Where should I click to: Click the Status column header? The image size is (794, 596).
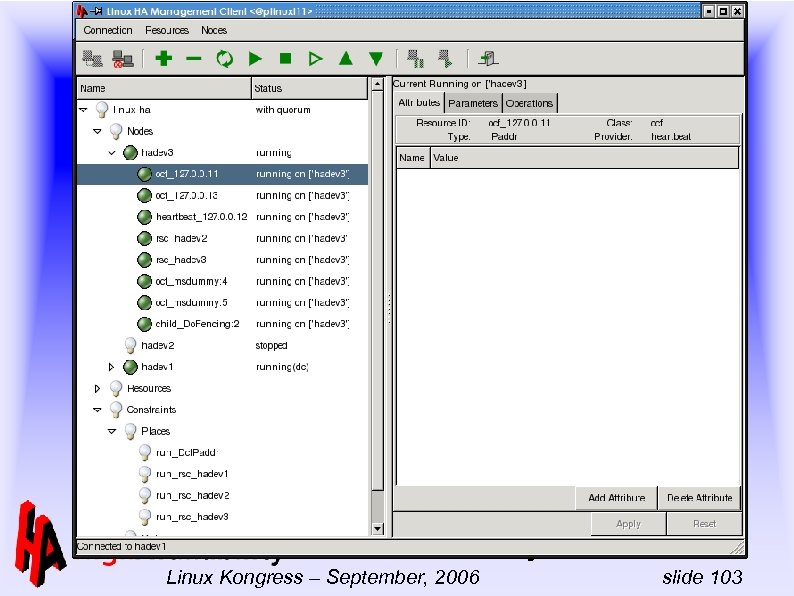pyautogui.click(x=309, y=88)
